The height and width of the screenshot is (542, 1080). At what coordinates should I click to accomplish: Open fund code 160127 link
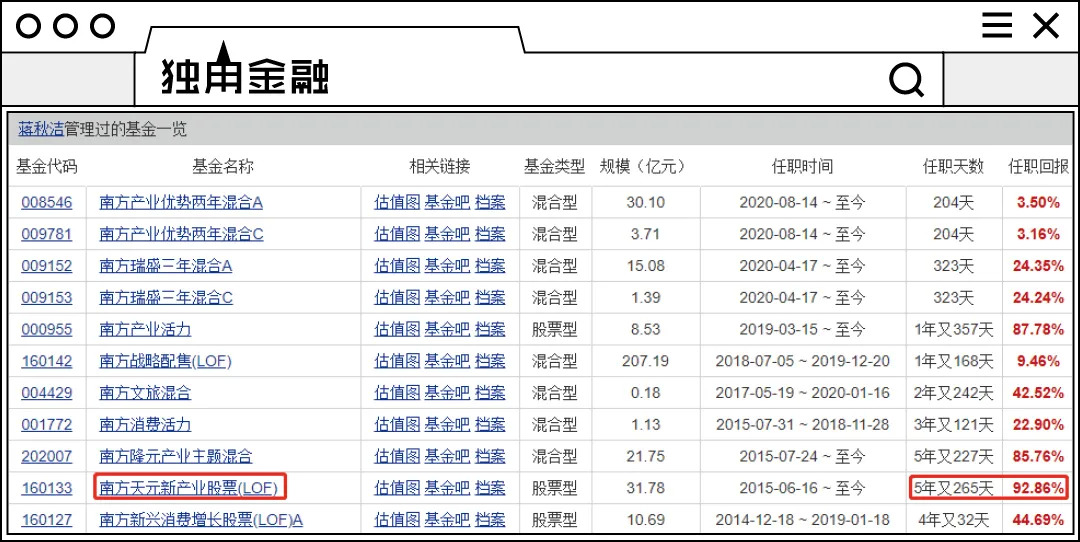point(46,520)
